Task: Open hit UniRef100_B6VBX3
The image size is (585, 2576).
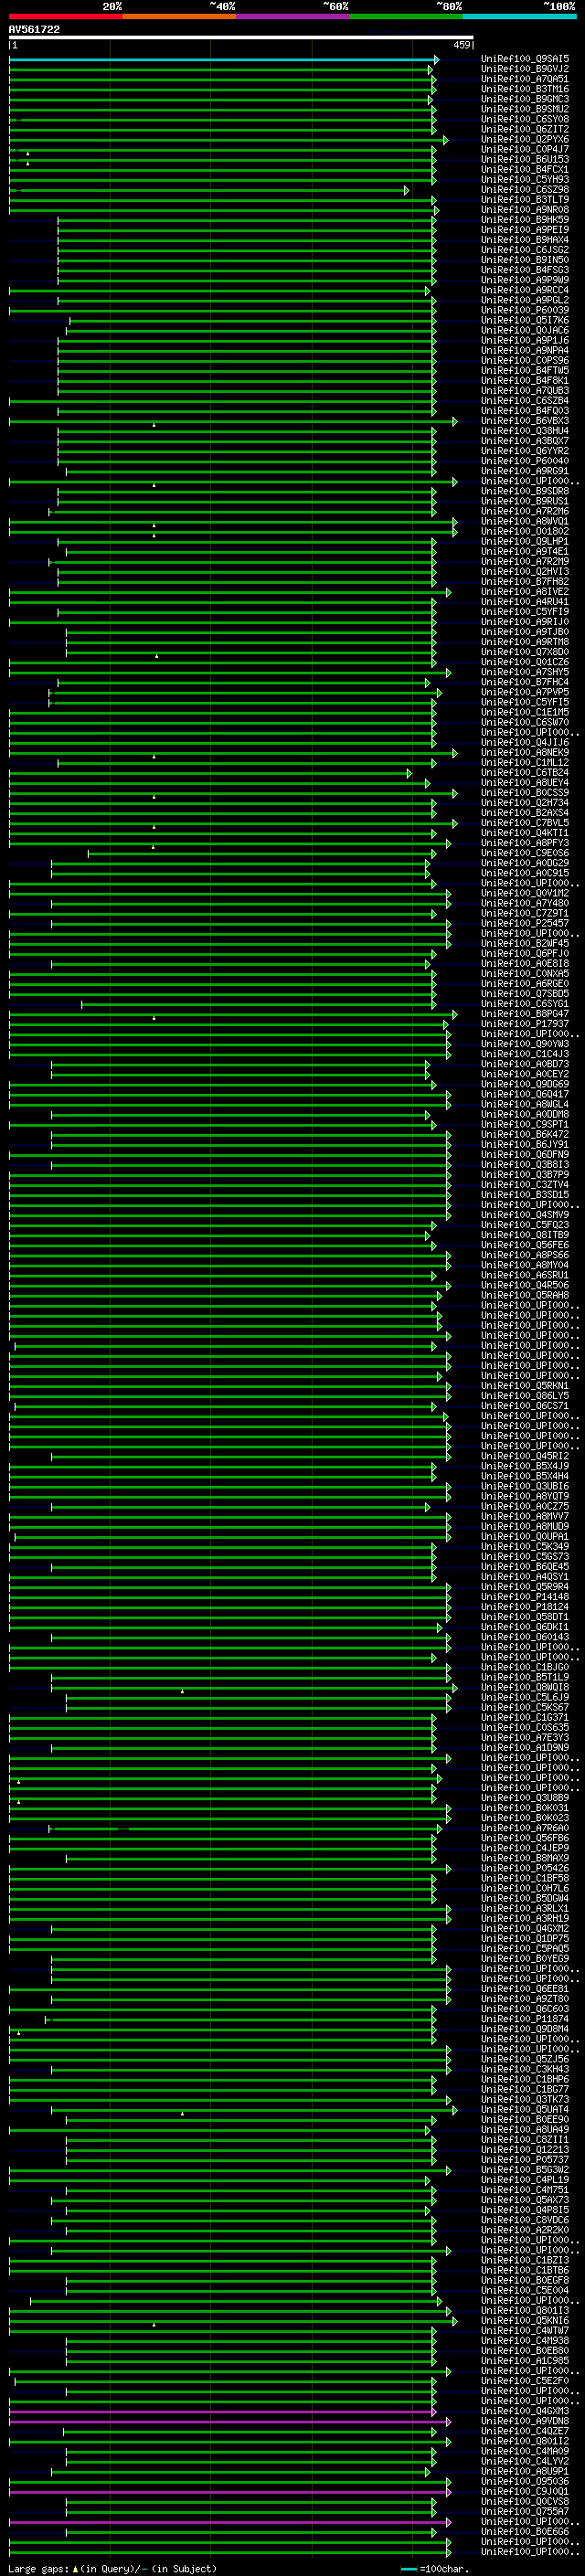Action: pyautogui.click(x=524, y=421)
